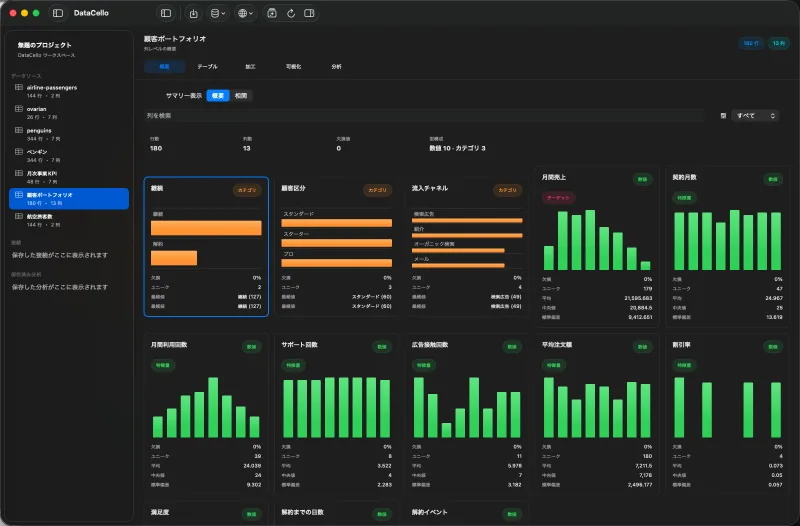The height and width of the screenshot is (526, 800).
Task: Switch to the テーブル tab
Action: click(207, 66)
